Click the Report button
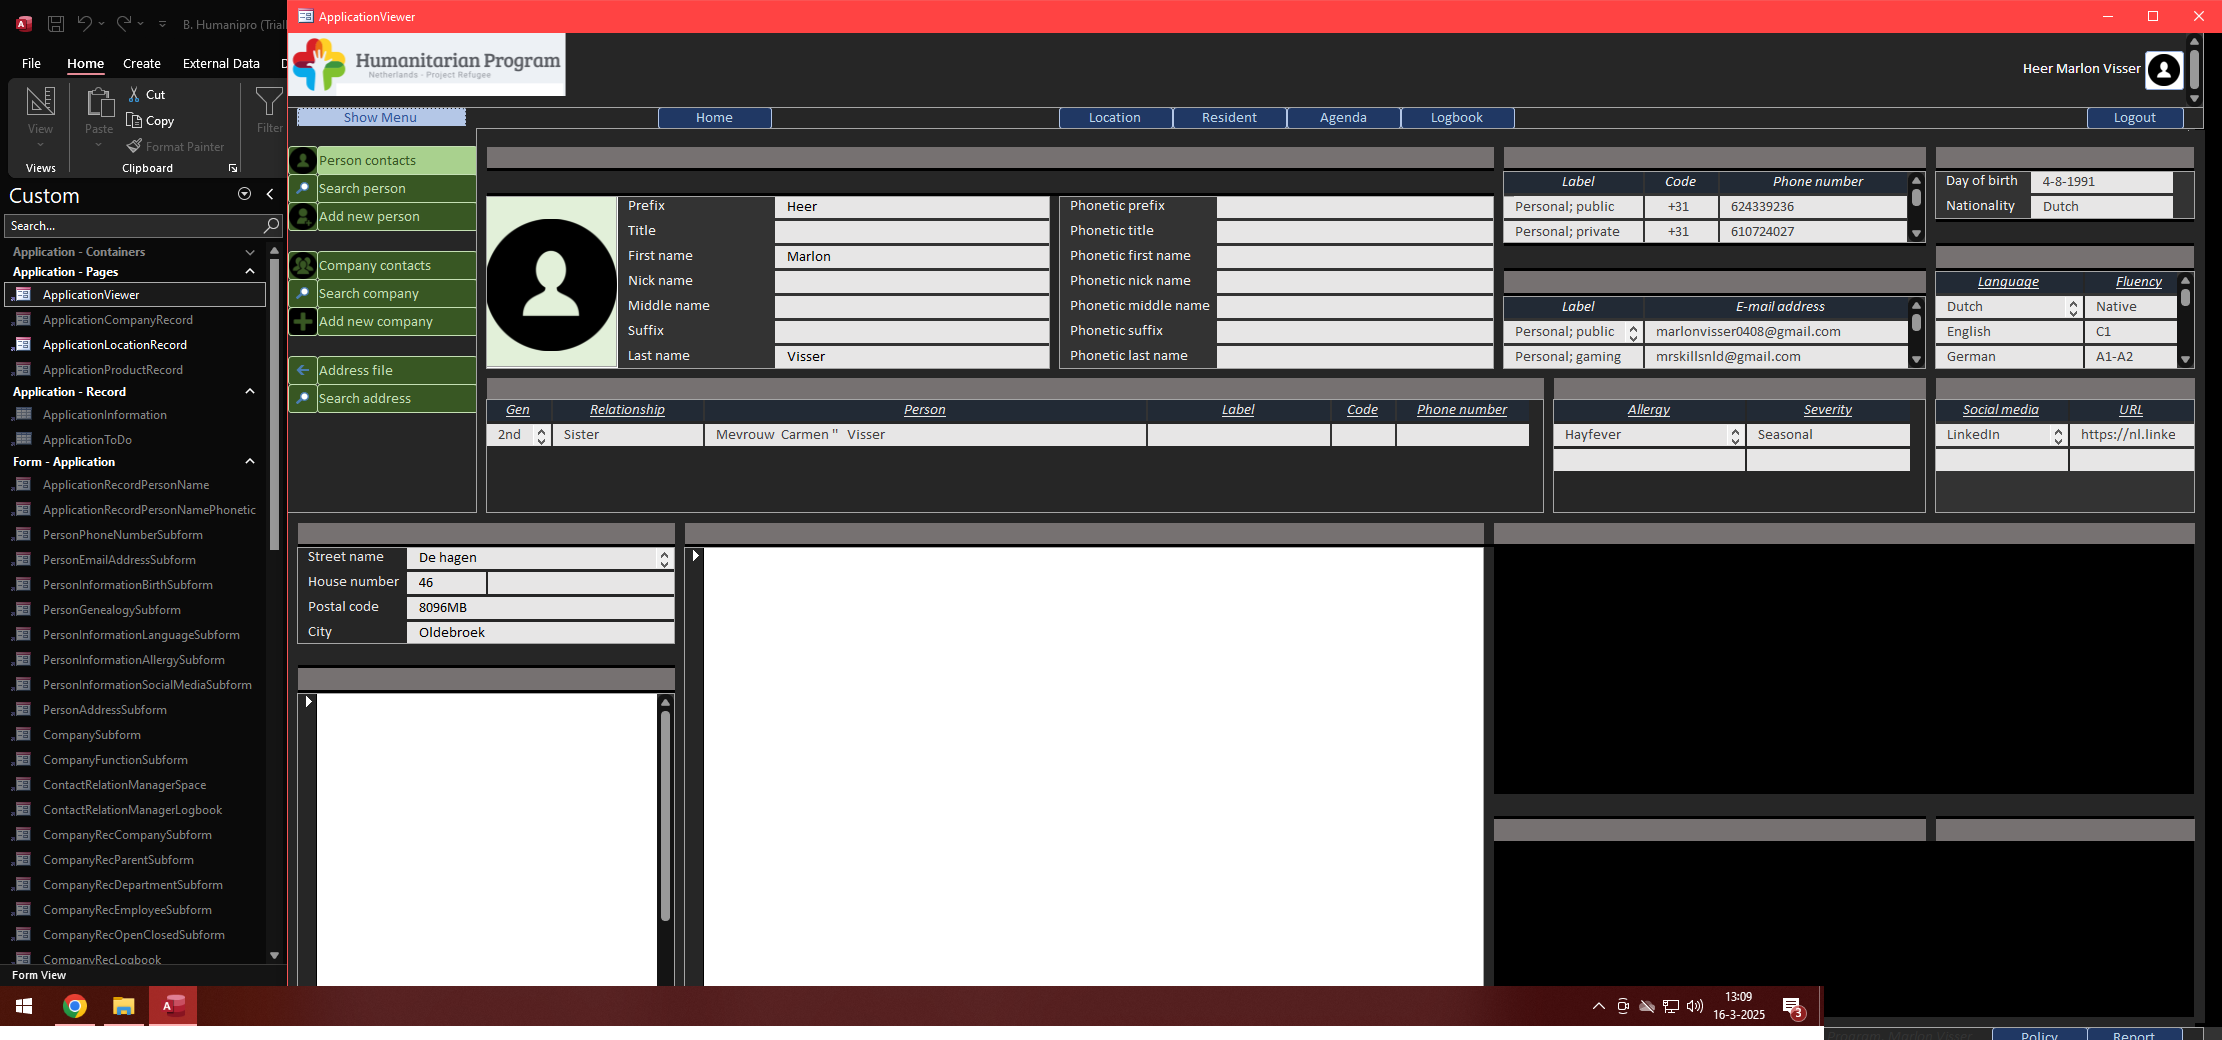 click(x=2133, y=1034)
